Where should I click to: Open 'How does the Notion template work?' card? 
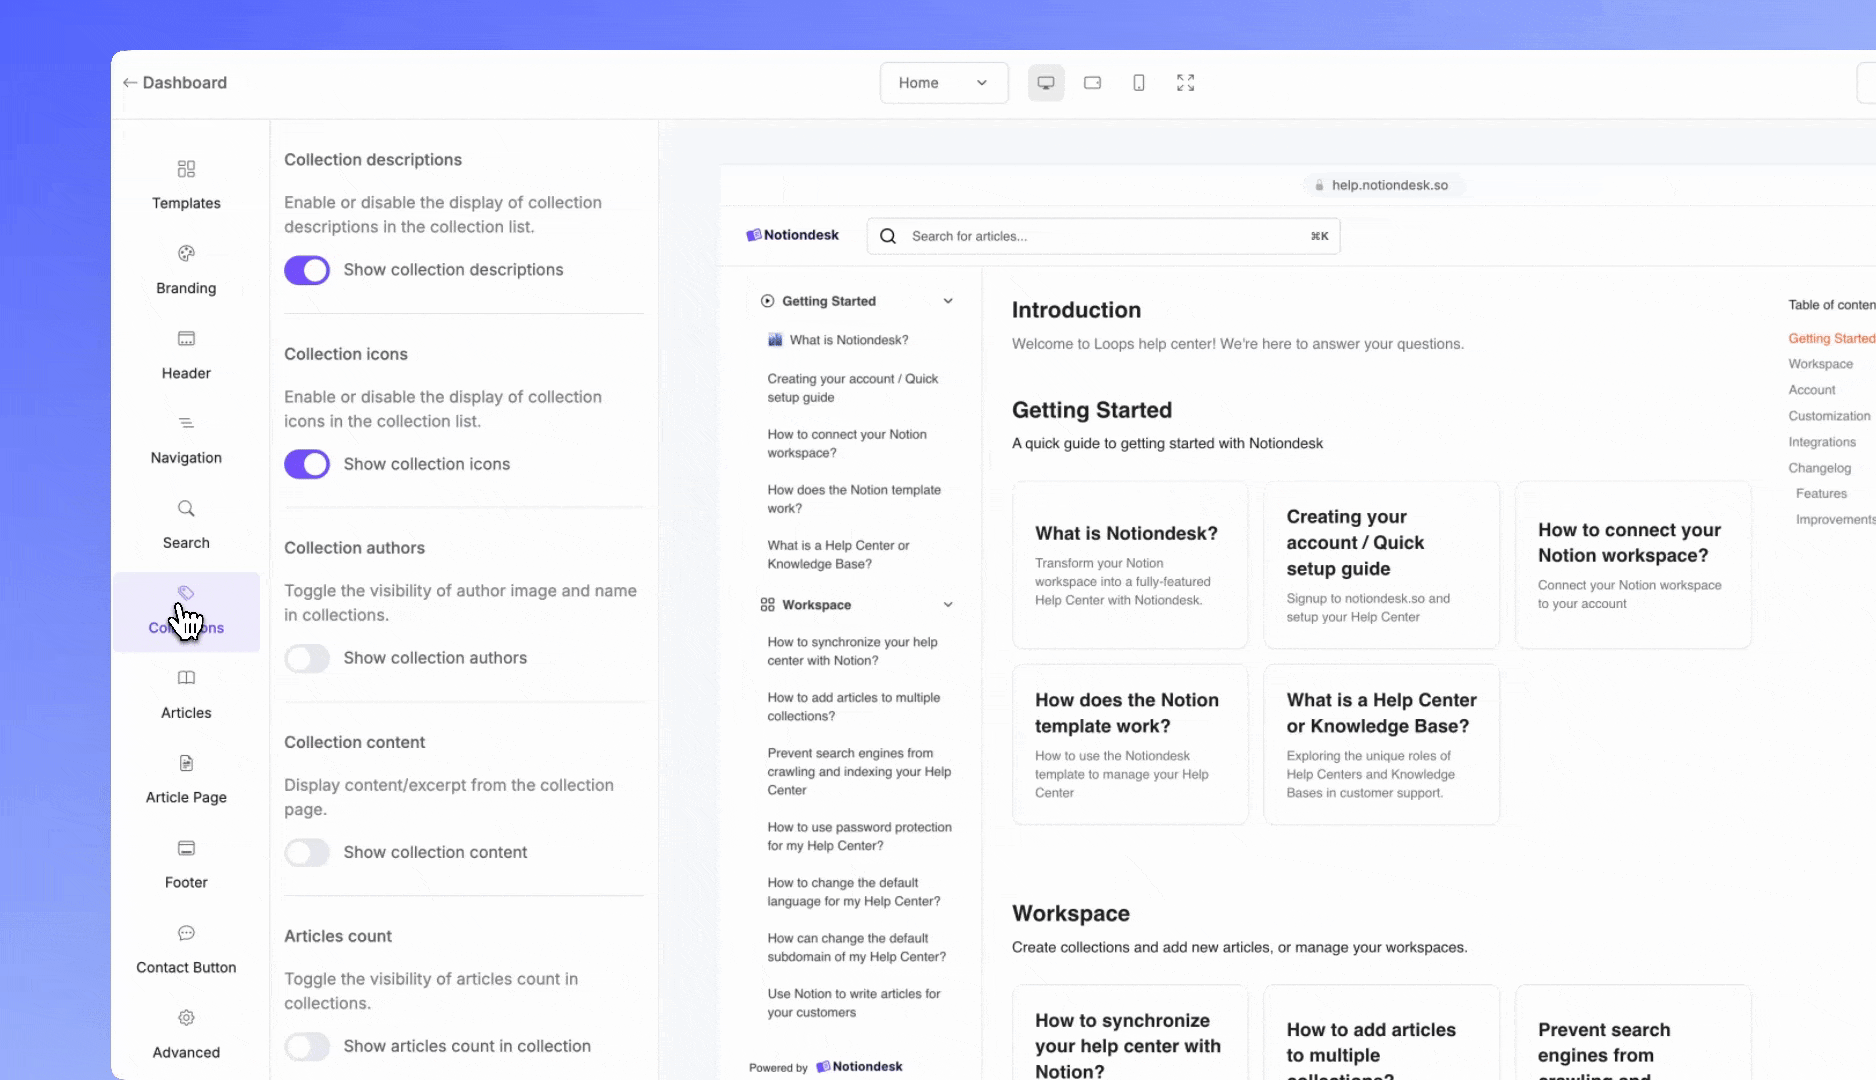click(1130, 745)
